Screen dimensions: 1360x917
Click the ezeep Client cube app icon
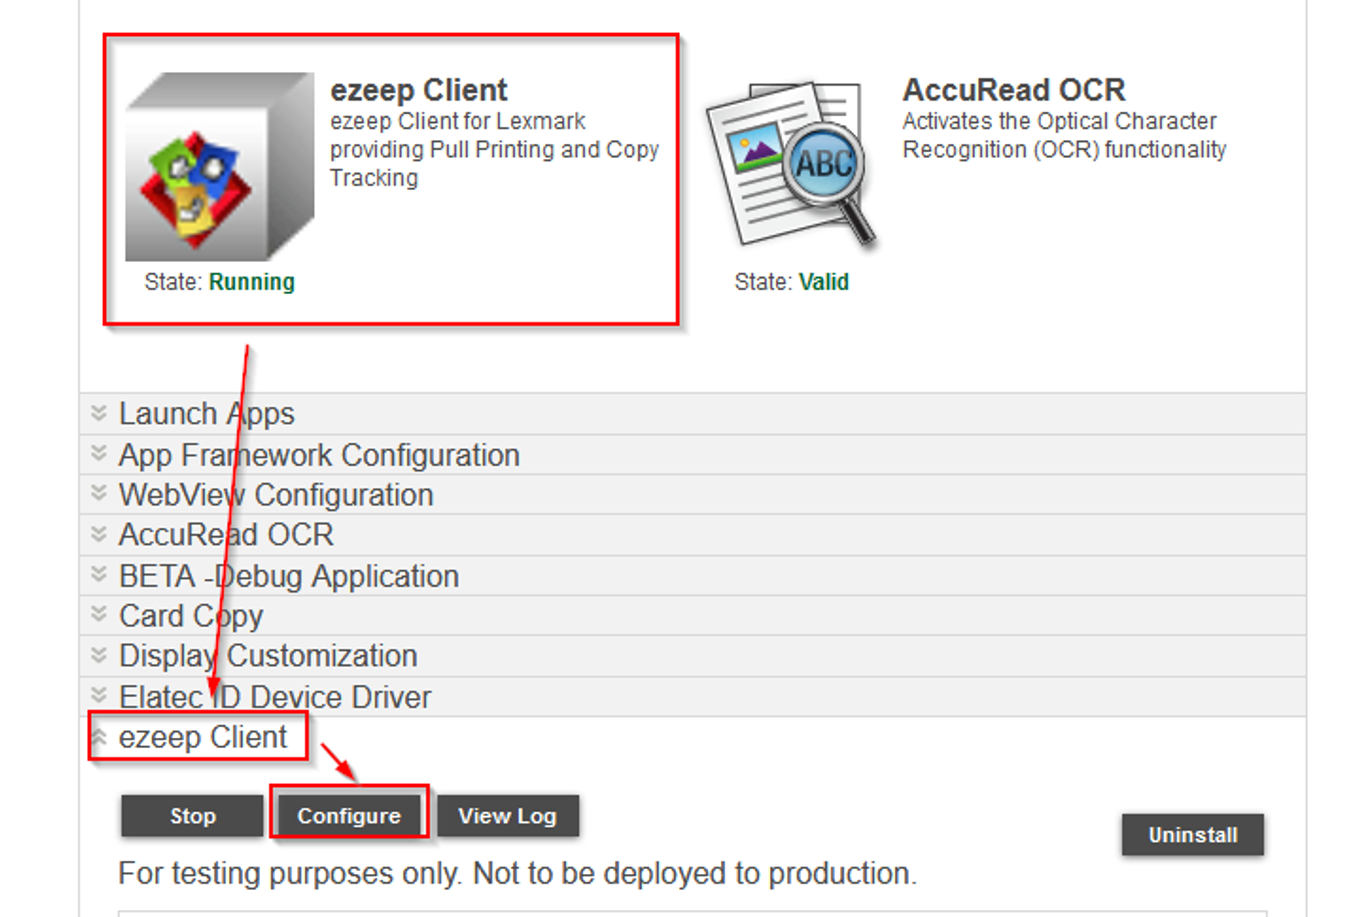coord(219,166)
